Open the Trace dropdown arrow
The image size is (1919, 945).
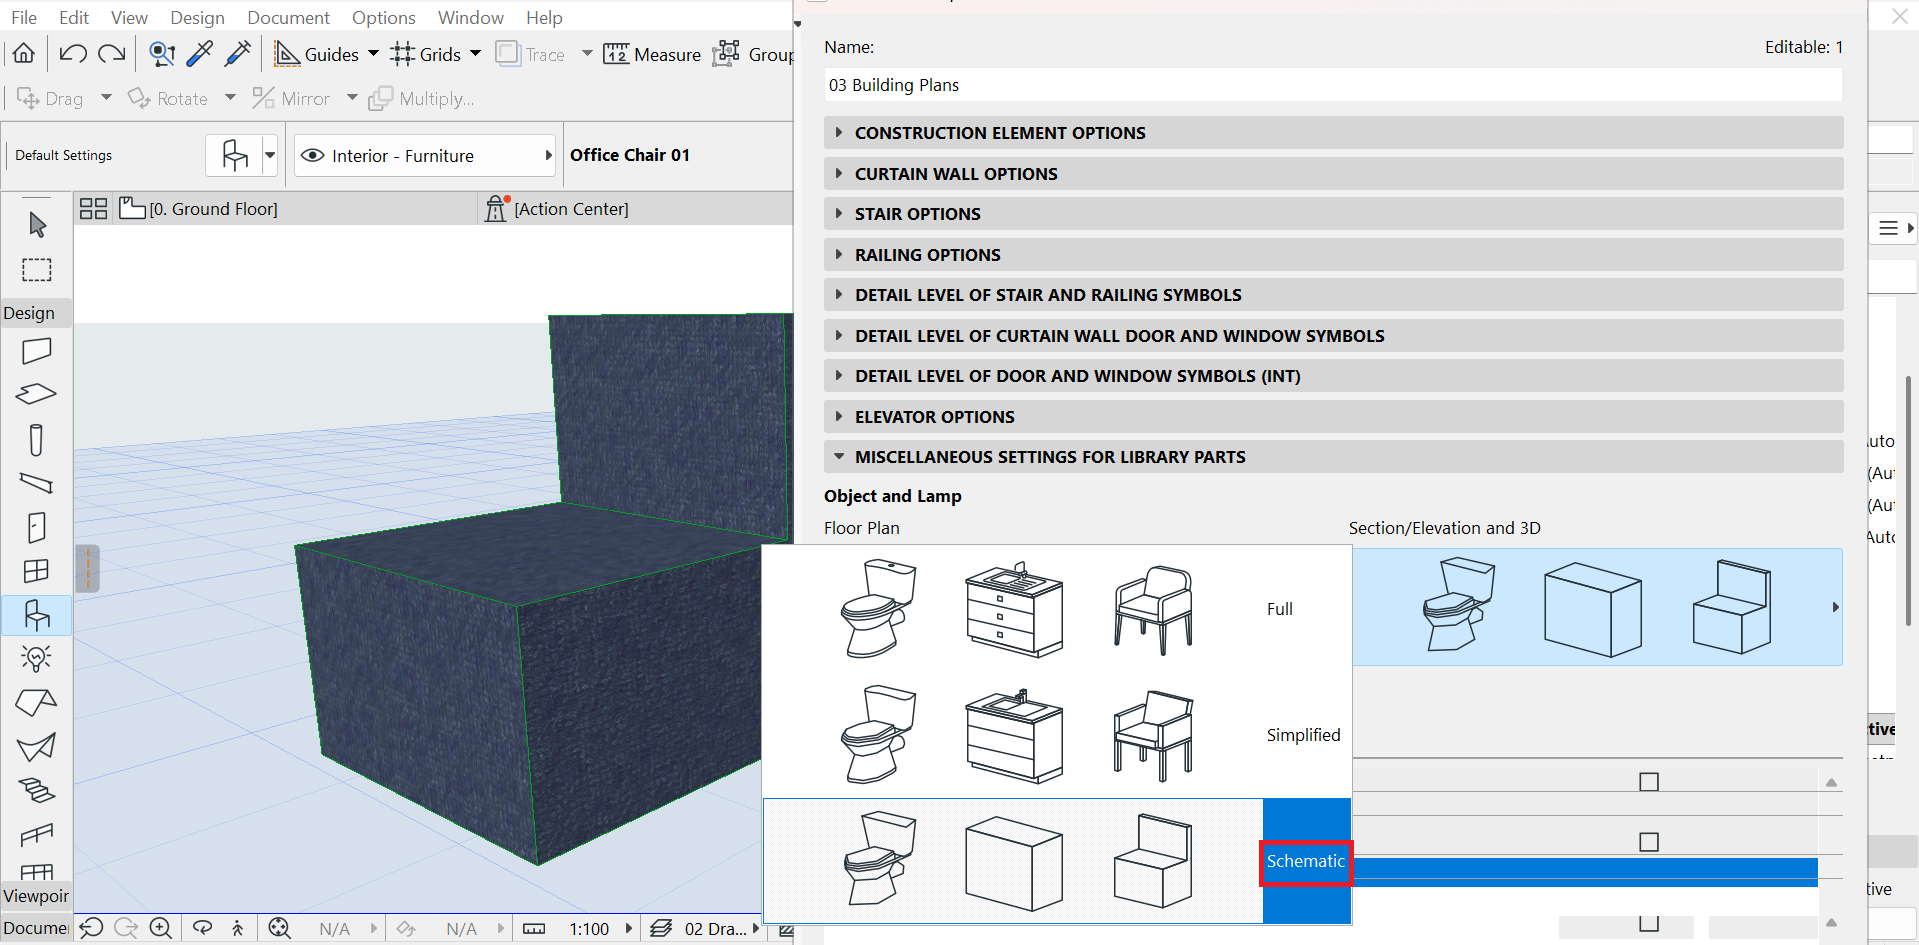(x=587, y=54)
